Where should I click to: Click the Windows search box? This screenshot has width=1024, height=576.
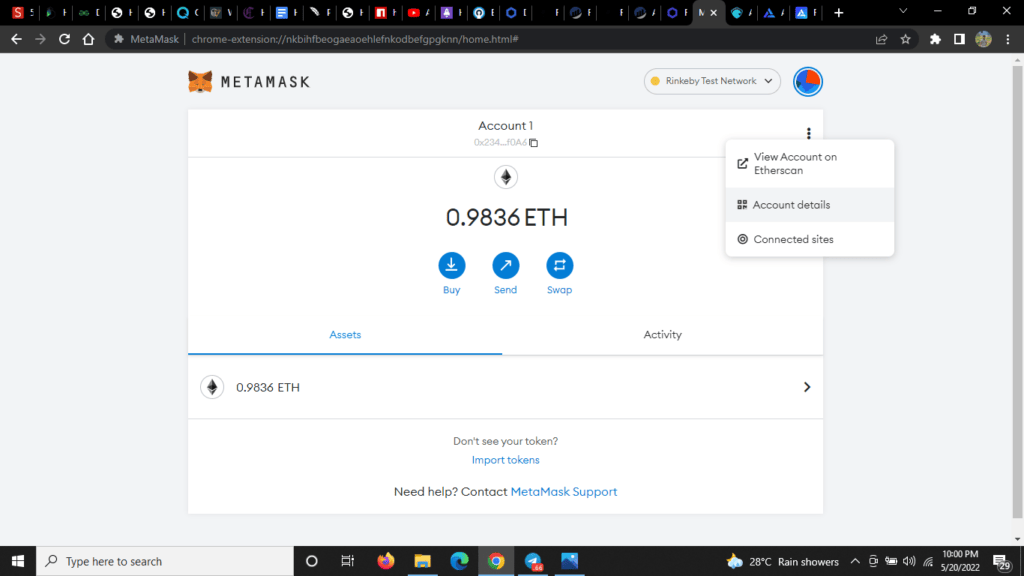click(165, 561)
